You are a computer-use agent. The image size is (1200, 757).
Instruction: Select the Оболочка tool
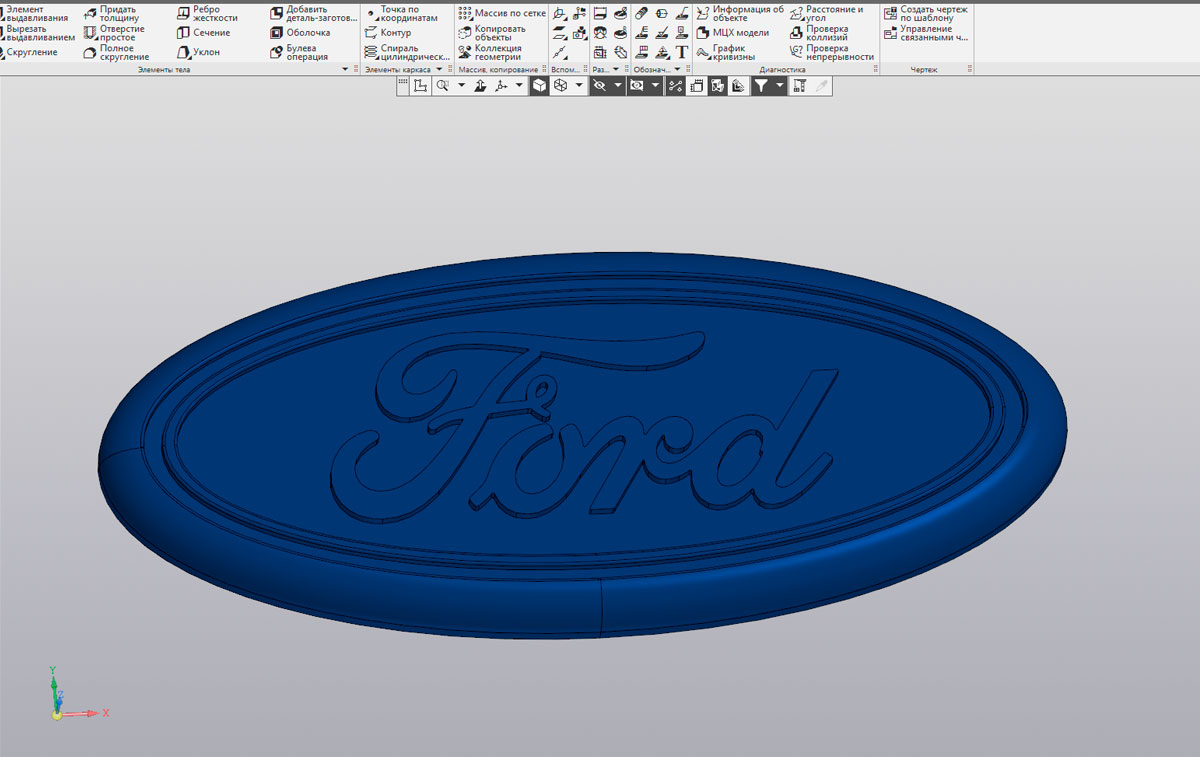click(x=300, y=33)
